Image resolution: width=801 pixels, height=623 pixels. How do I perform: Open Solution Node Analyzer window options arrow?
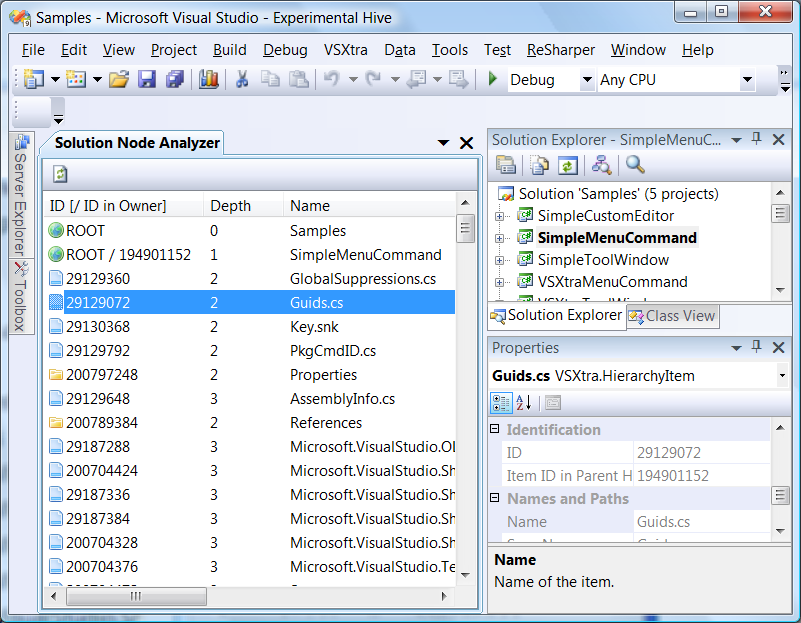click(x=443, y=143)
